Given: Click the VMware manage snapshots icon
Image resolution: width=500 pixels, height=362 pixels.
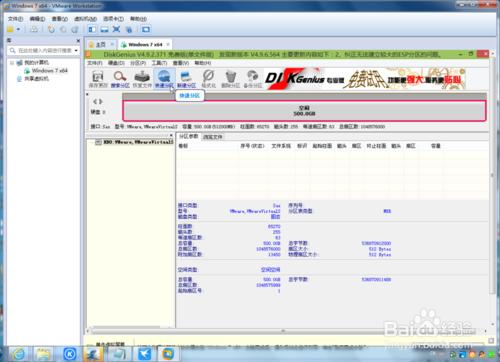Looking at the screenshot, I should click(x=75, y=29).
